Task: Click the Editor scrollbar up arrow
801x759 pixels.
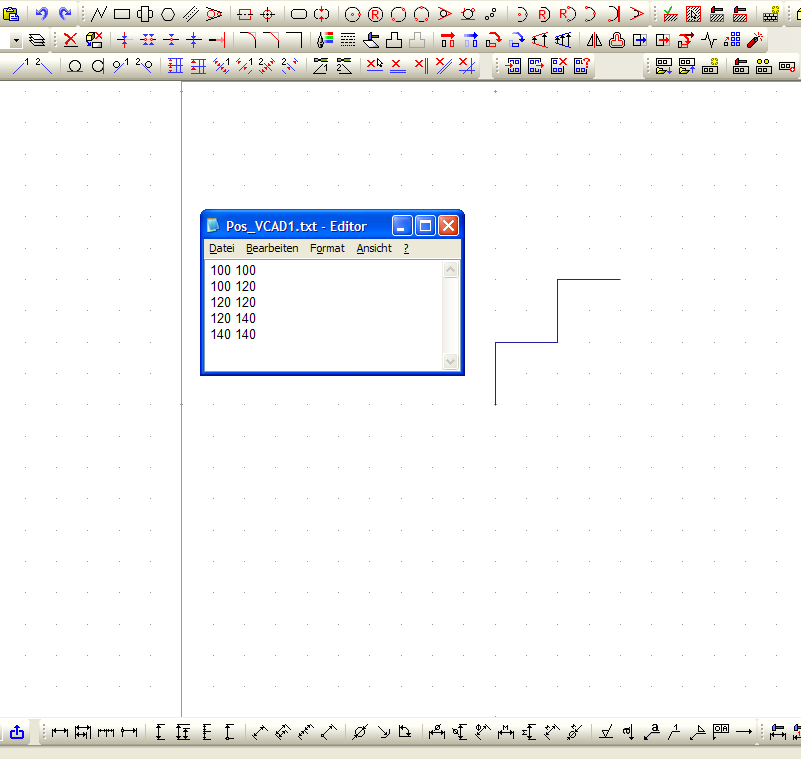Action: [x=450, y=270]
